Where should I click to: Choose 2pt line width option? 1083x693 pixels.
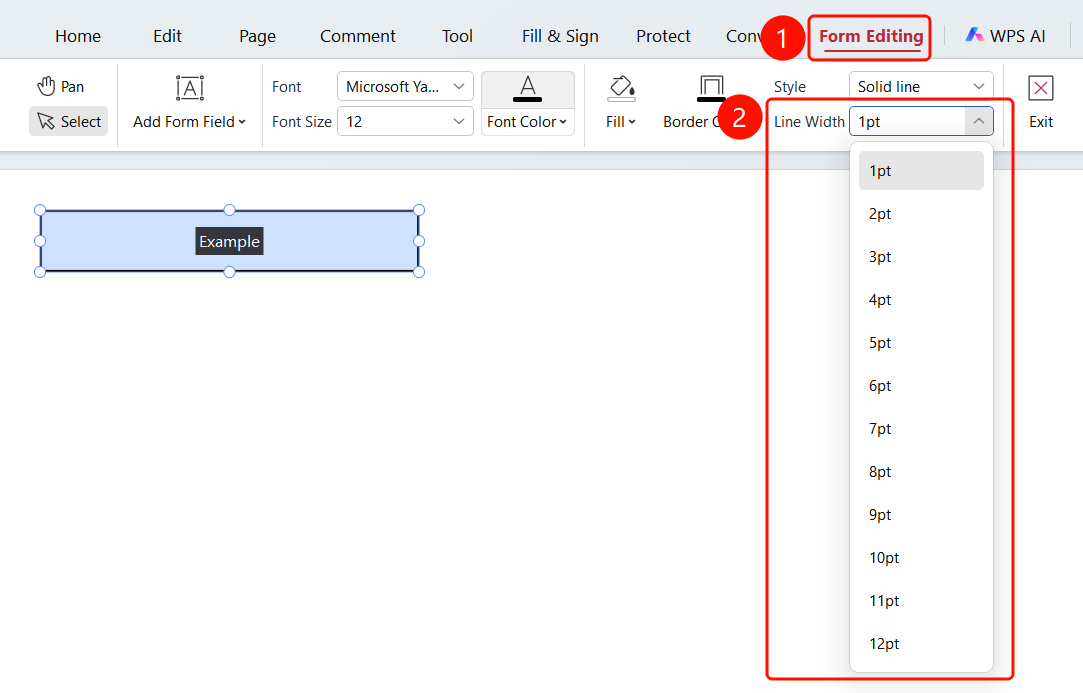coord(921,213)
